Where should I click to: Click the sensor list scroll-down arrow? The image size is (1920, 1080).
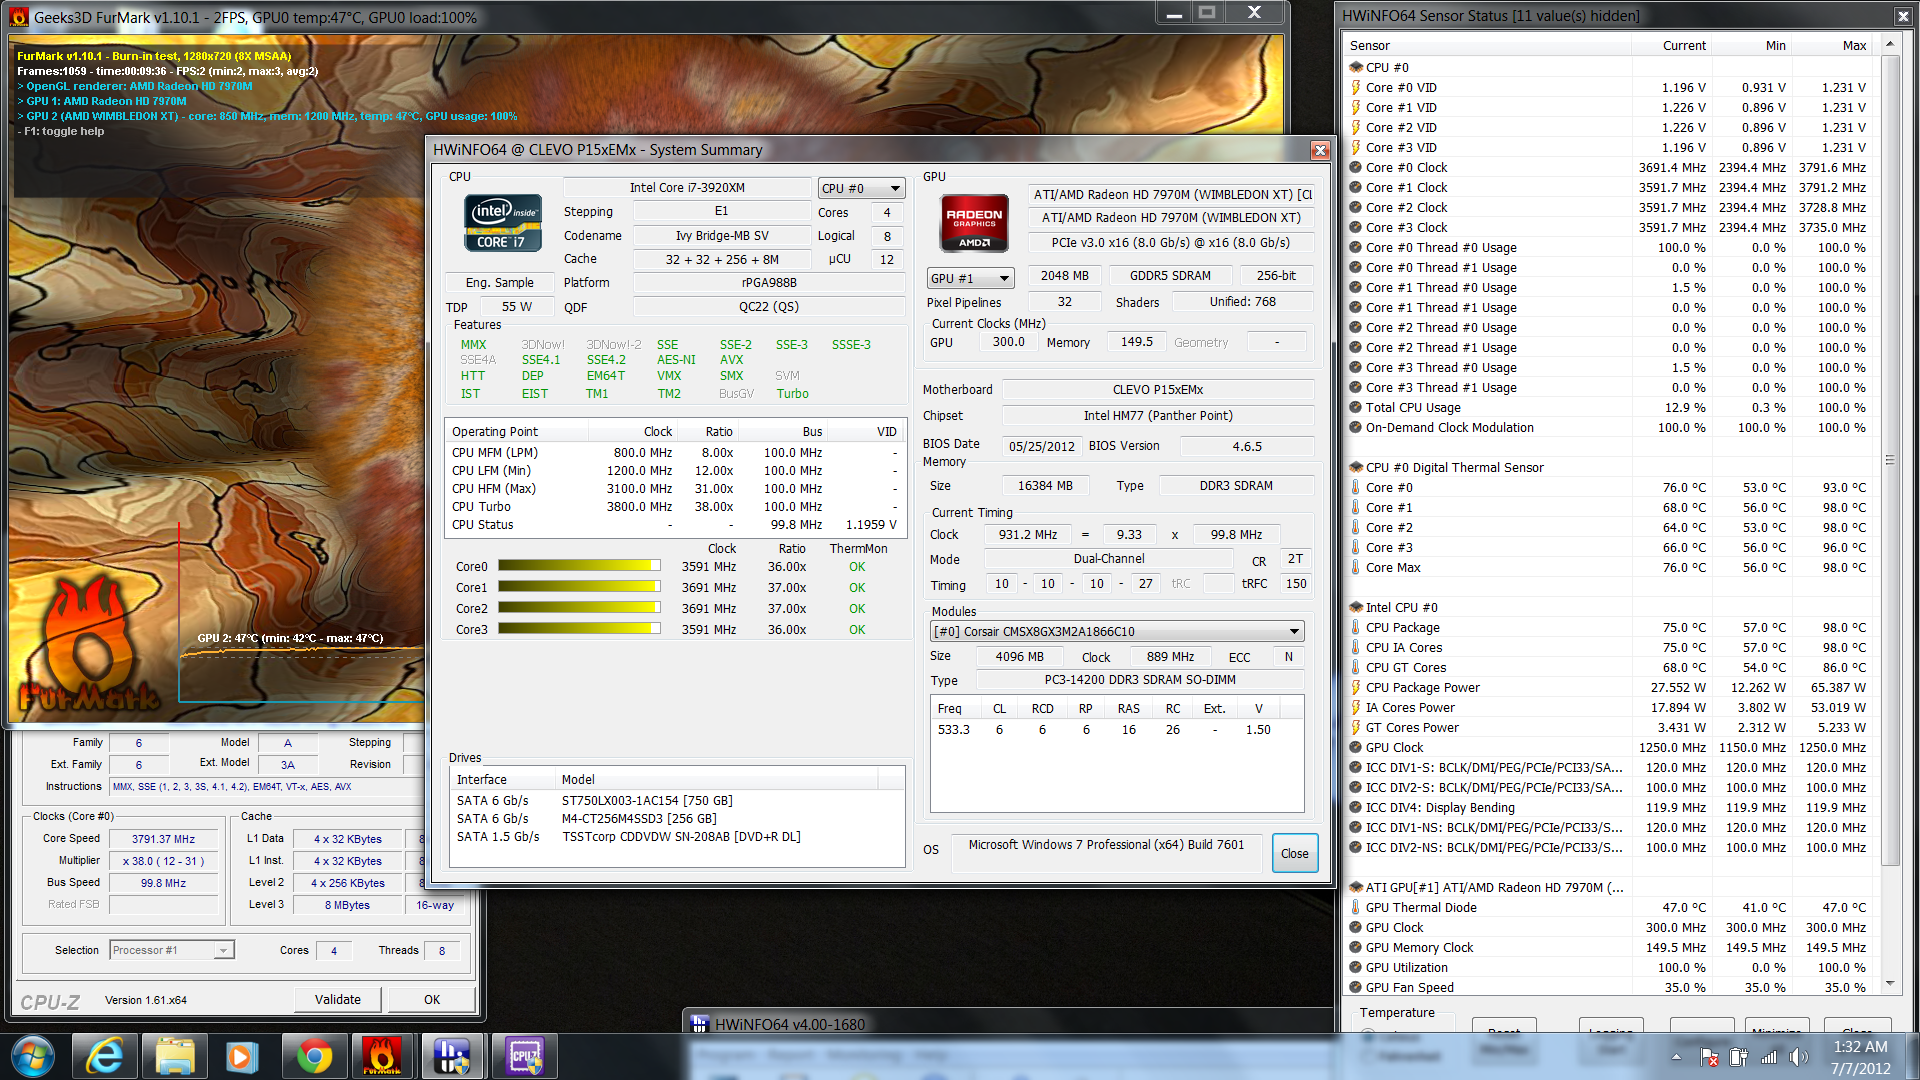click(x=1890, y=984)
